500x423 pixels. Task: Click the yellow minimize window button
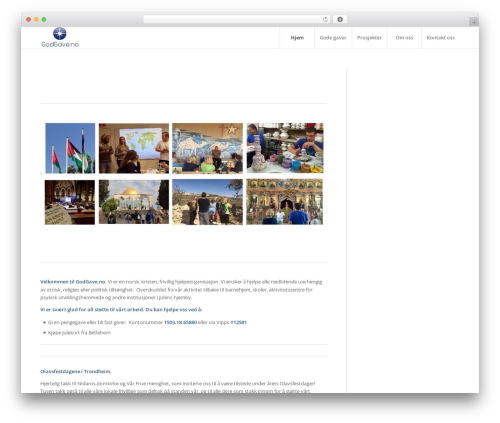tap(36, 19)
